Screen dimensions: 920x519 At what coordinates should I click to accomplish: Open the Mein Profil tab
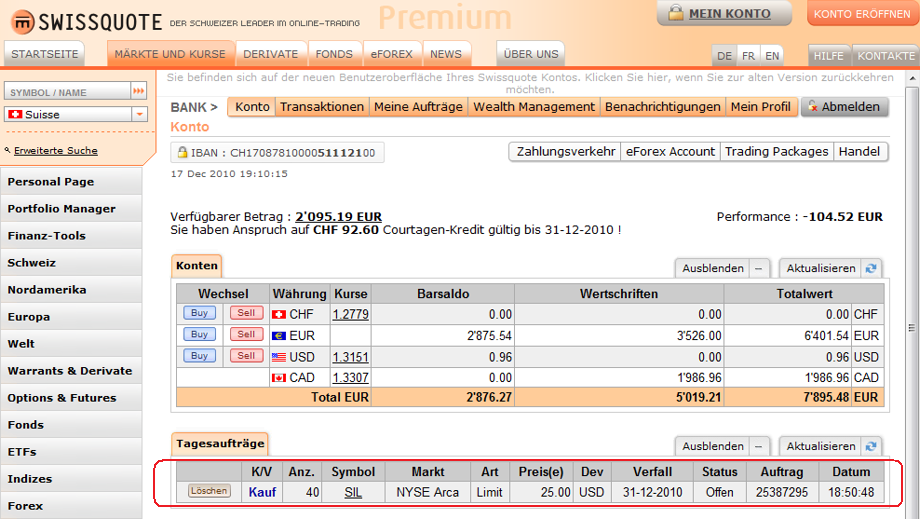761,107
